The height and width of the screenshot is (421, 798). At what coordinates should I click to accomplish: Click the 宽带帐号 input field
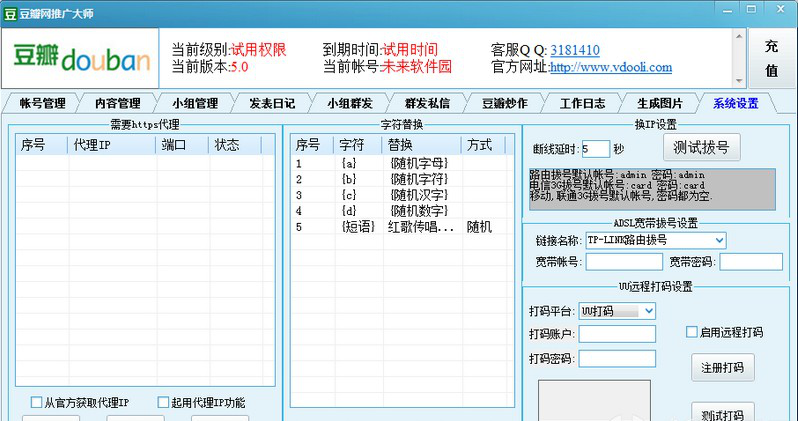coord(624,262)
